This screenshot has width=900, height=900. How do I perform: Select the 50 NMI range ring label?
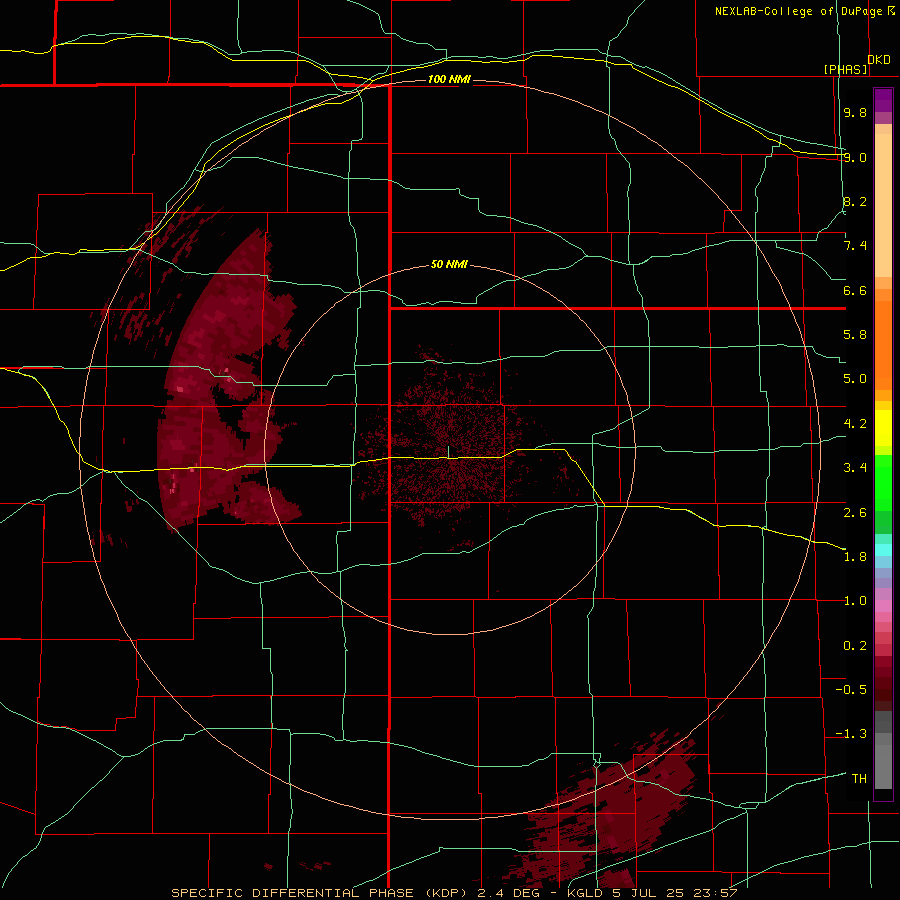tap(449, 264)
